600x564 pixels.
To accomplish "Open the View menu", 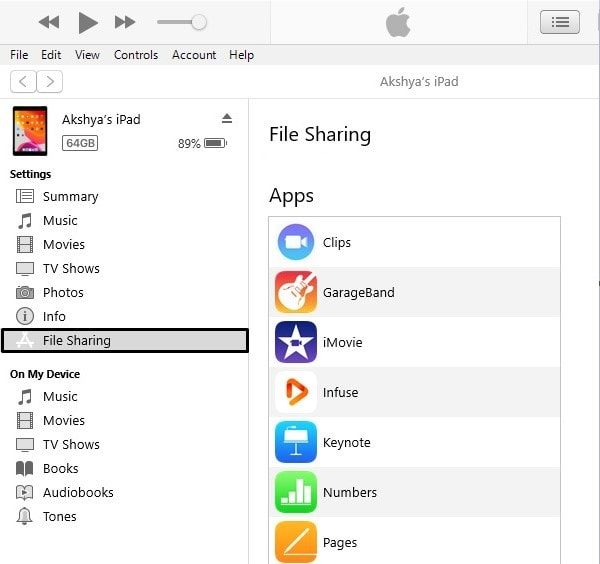I will click(x=87, y=55).
